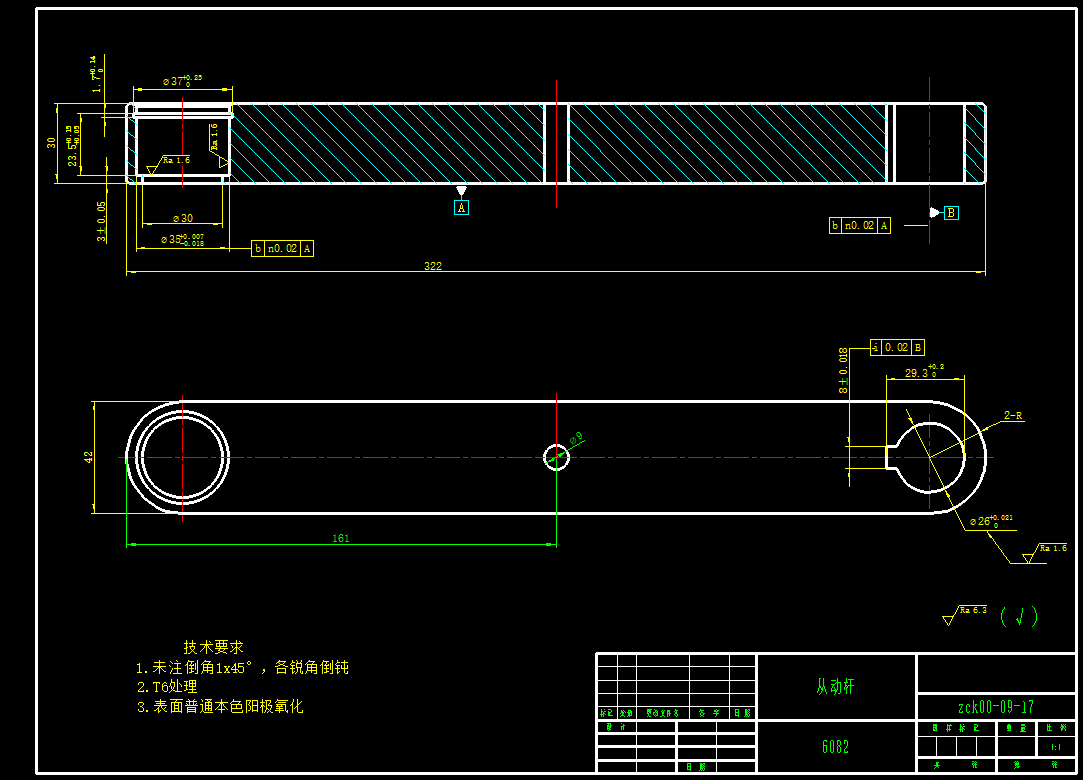Click datum label B box

951,213
